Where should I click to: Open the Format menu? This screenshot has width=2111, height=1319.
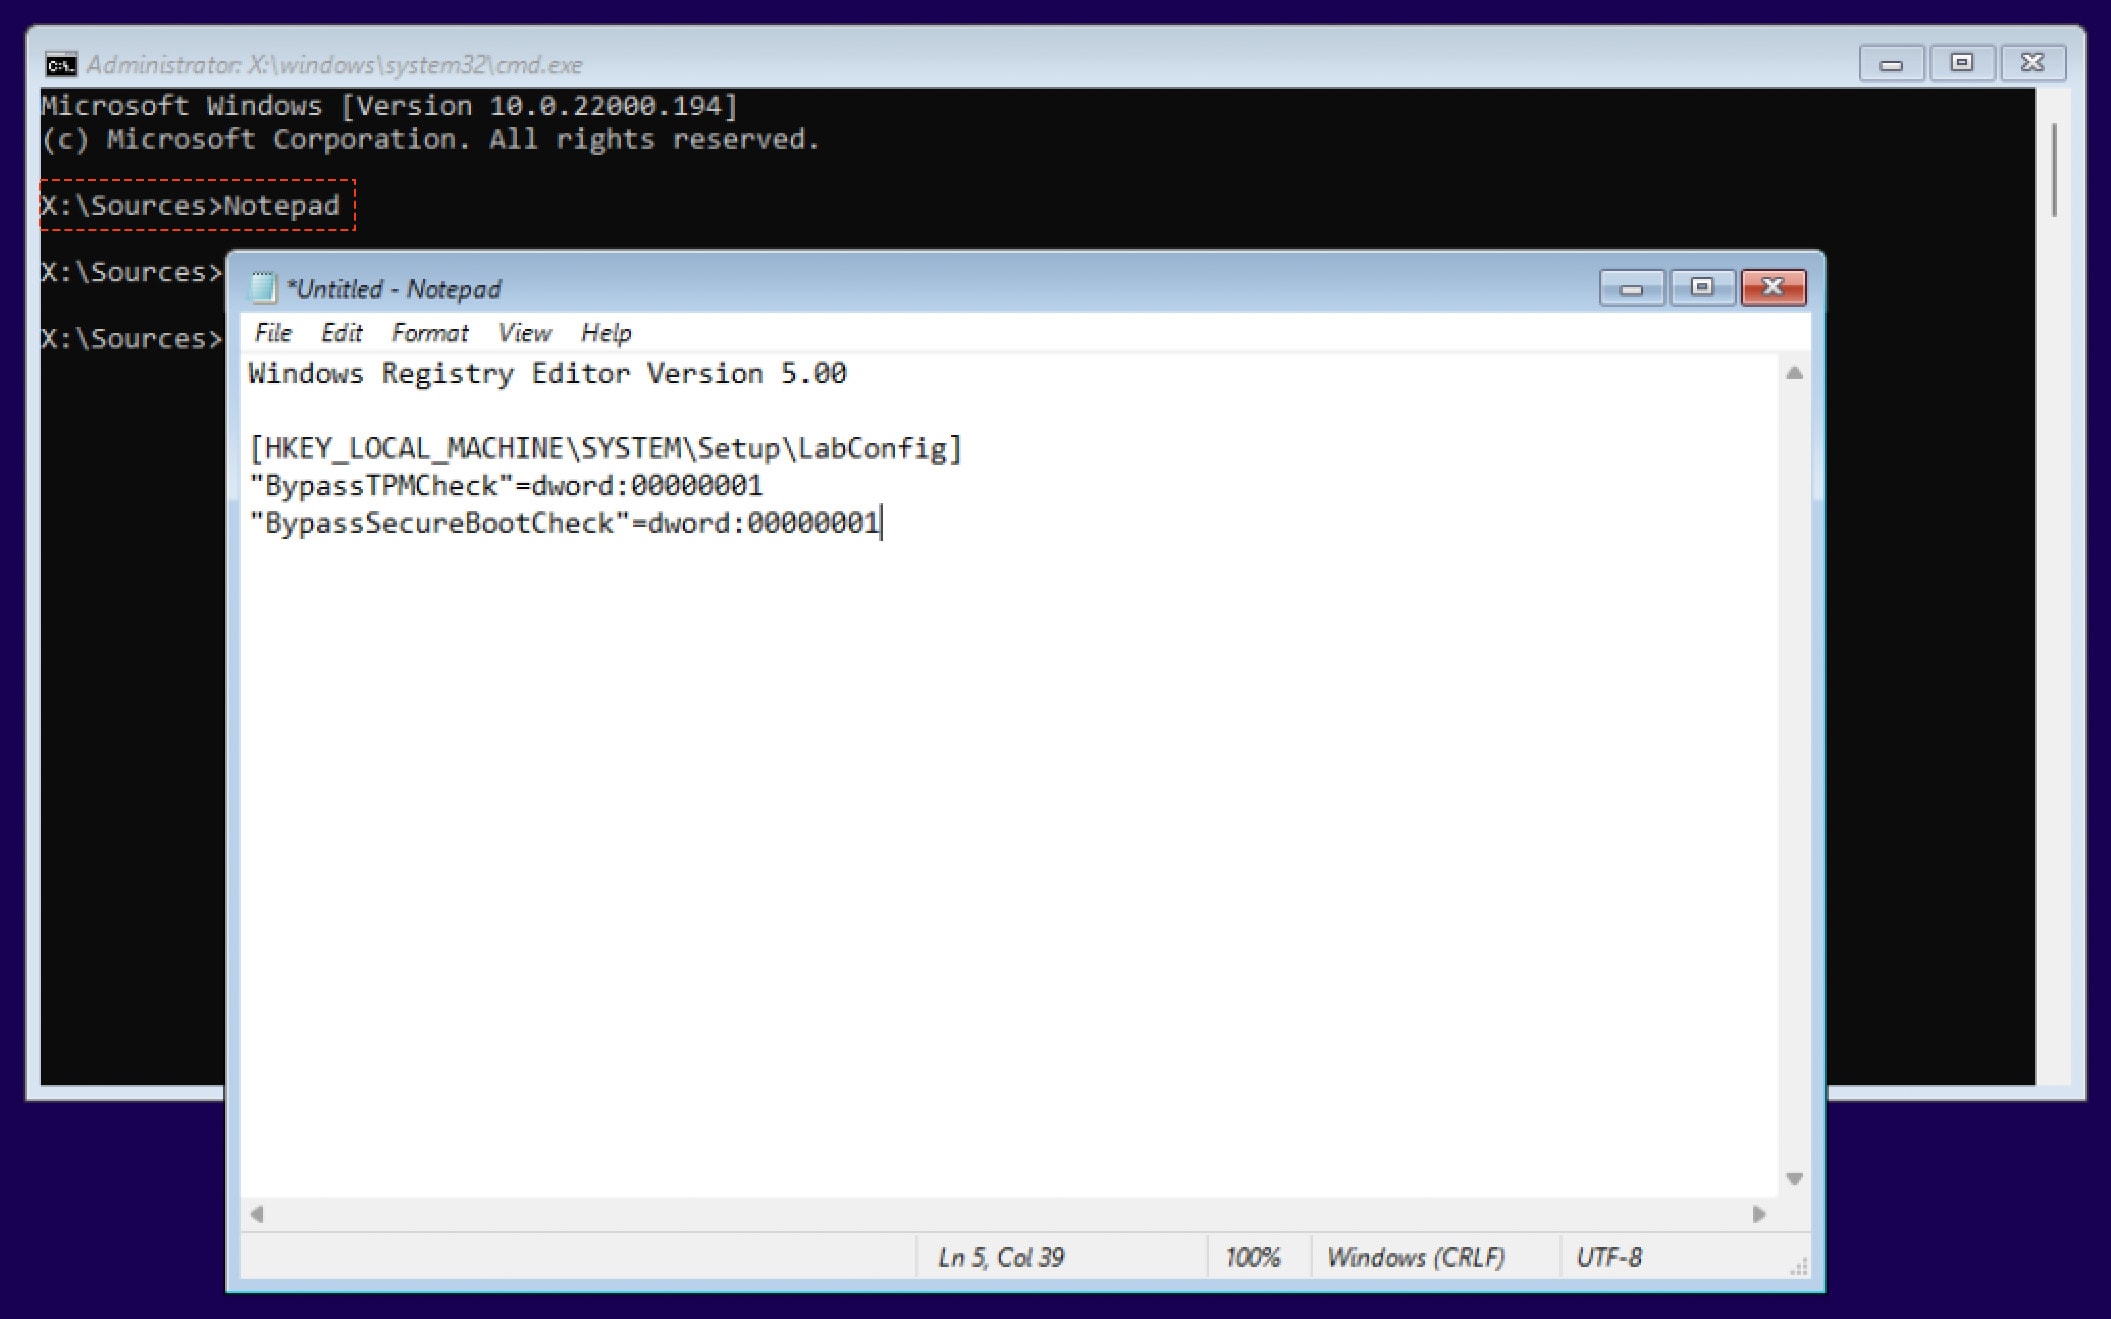(430, 332)
